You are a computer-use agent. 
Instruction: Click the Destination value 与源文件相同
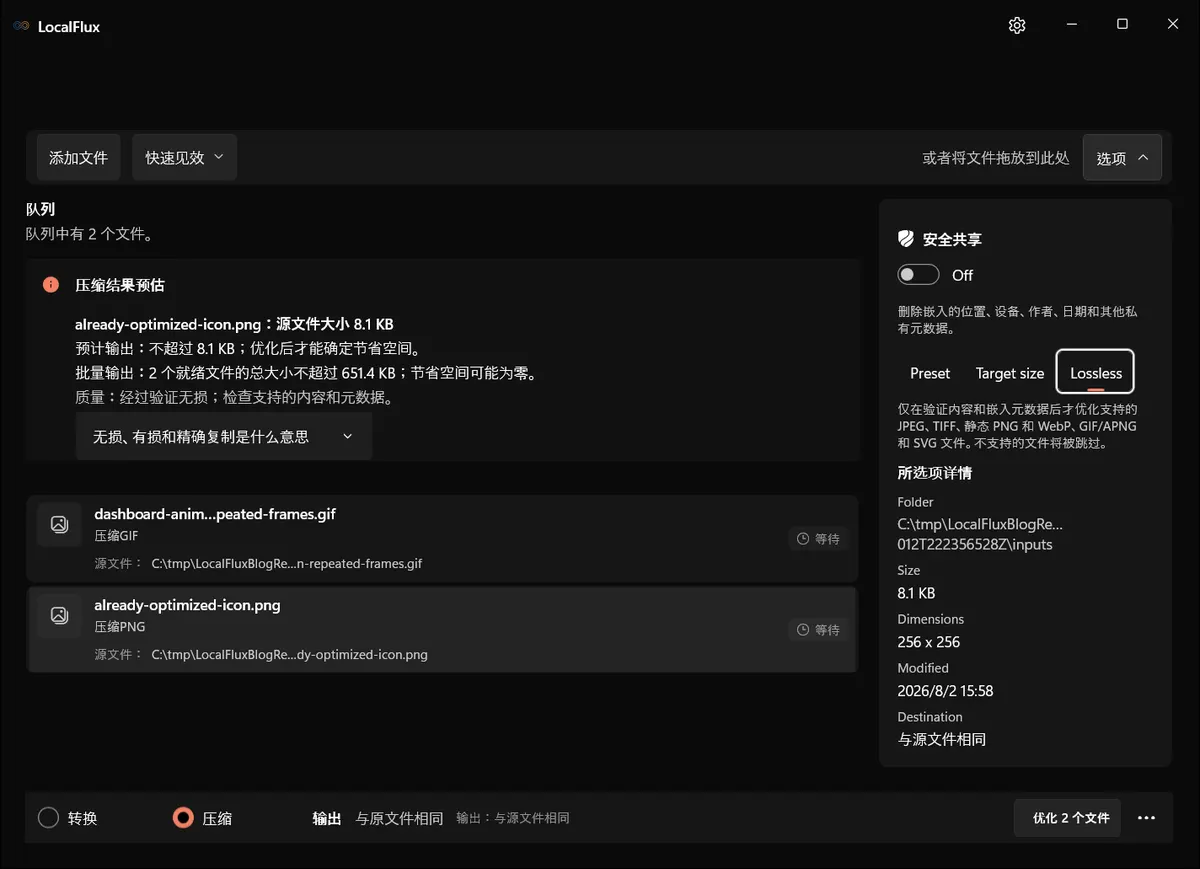point(941,740)
